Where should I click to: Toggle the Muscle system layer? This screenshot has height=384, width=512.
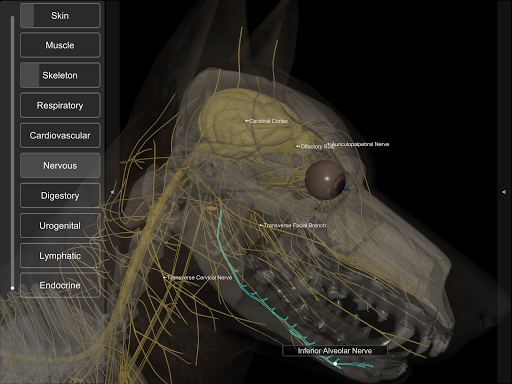[60, 45]
